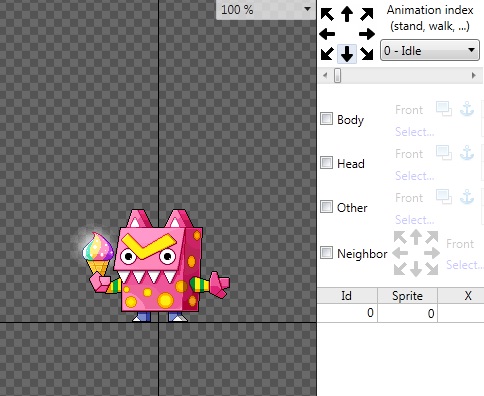The width and height of the screenshot is (484, 396).
Task: Select the right direction arrow
Action: tap(367, 34)
